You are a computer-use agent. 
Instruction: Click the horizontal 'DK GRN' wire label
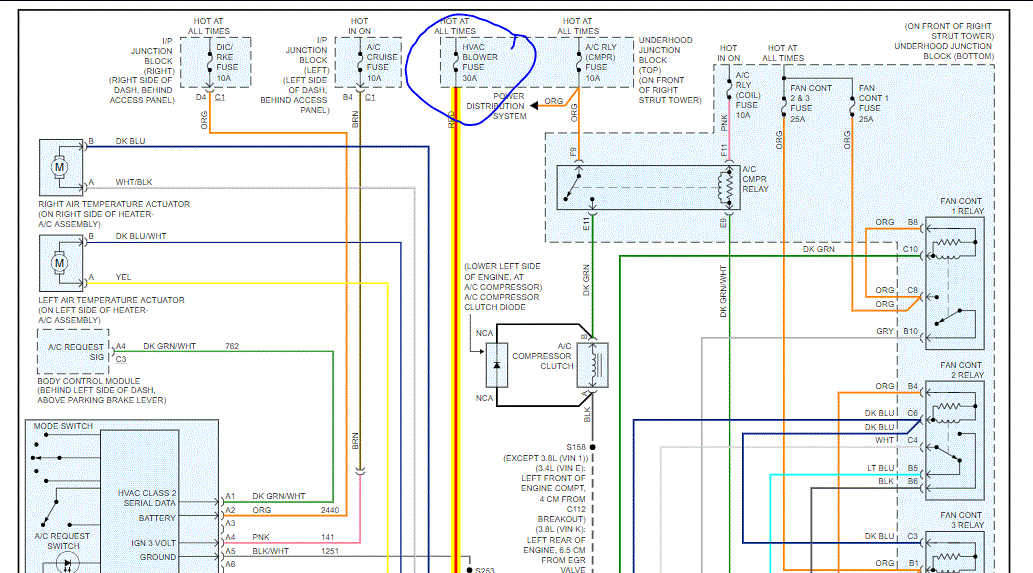point(819,249)
